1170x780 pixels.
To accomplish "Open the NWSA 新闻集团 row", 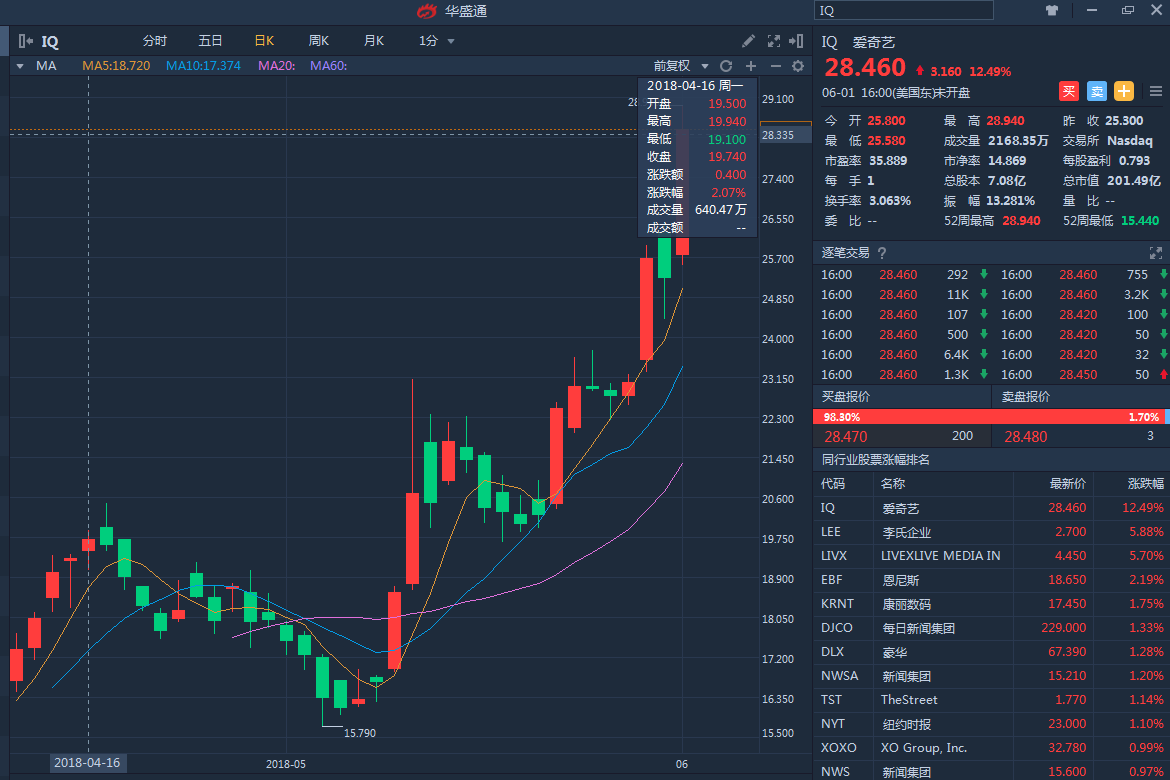I will [992, 676].
